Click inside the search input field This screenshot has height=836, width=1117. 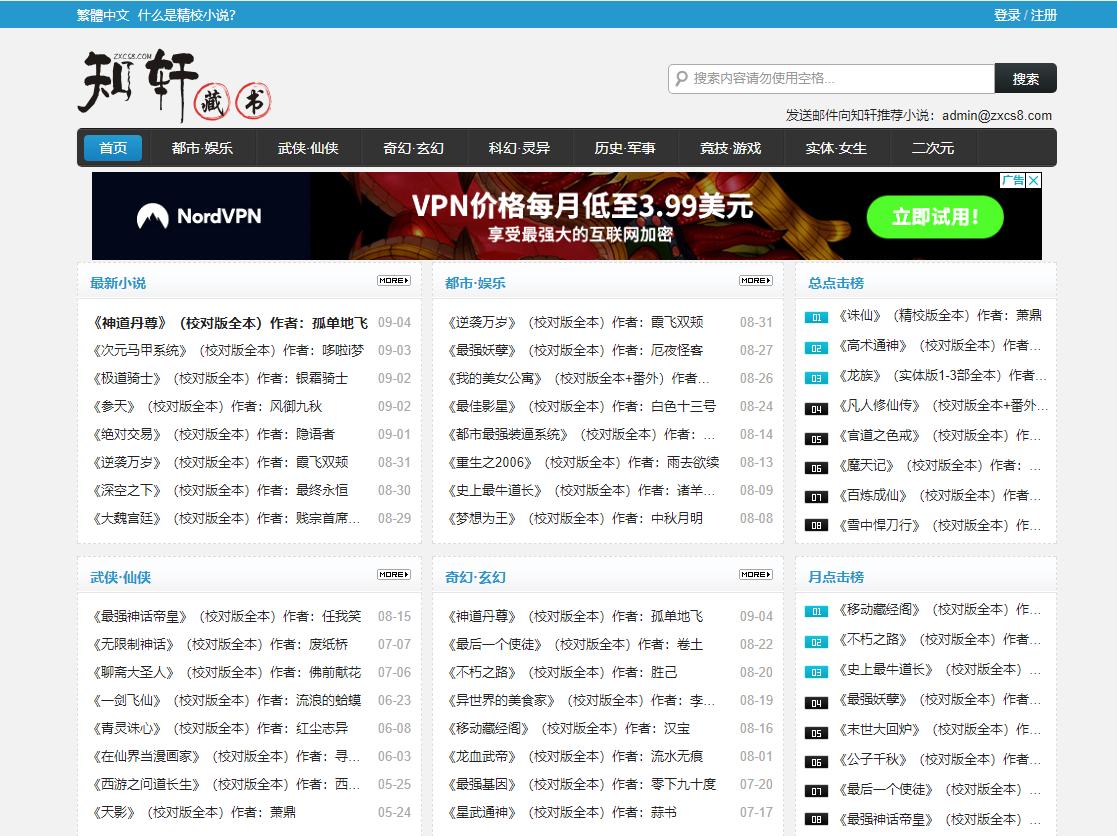tap(830, 78)
